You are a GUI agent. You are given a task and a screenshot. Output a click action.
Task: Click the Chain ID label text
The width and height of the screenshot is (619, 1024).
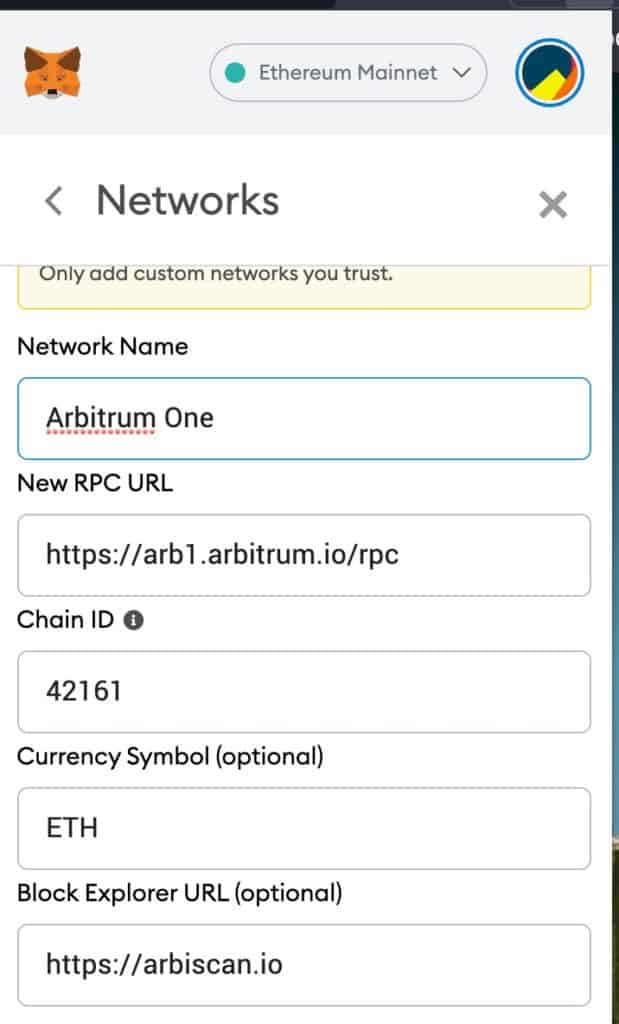(65, 620)
